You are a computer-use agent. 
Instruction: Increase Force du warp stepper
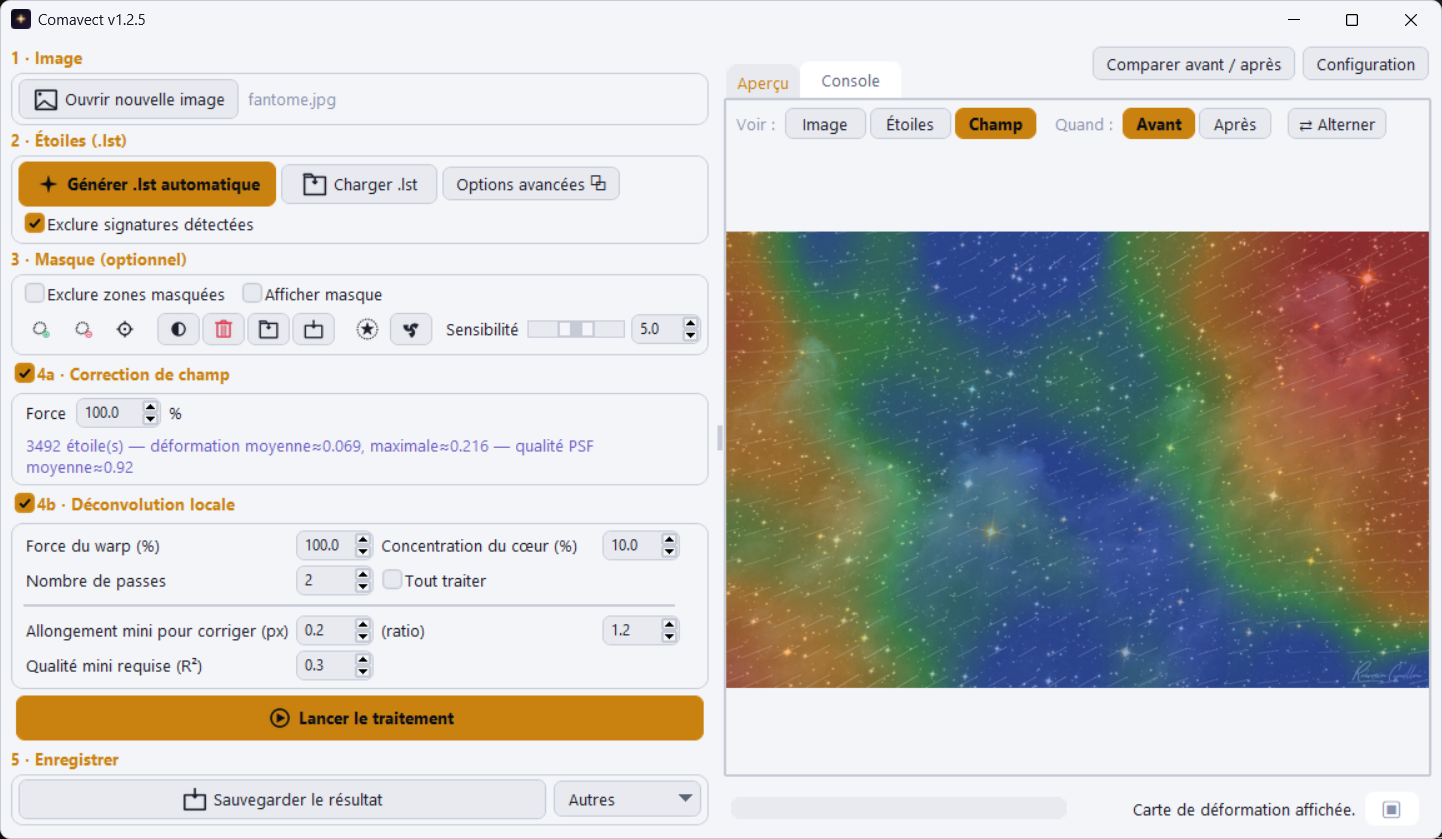(x=363, y=540)
